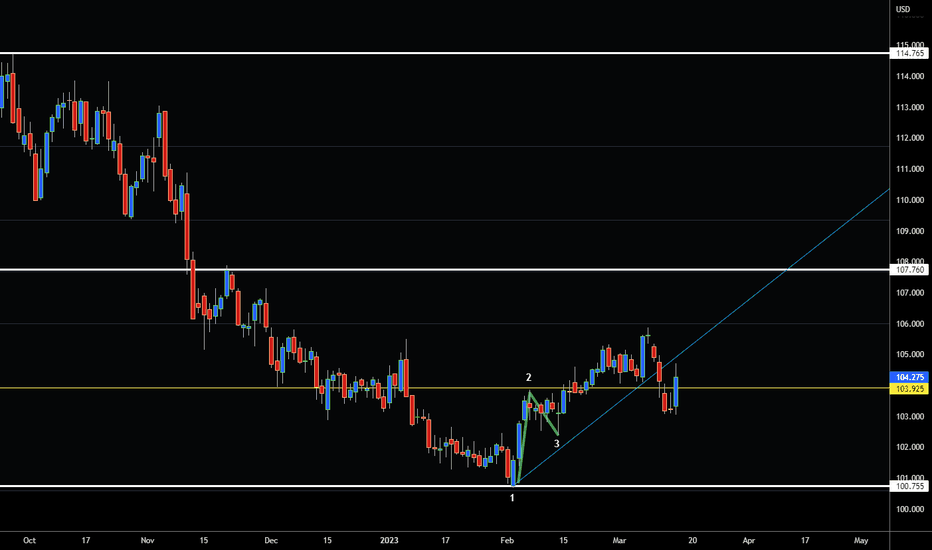Select the white horizontal line at 107.760
Image resolution: width=932 pixels, height=550 pixels.
click(445, 270)
